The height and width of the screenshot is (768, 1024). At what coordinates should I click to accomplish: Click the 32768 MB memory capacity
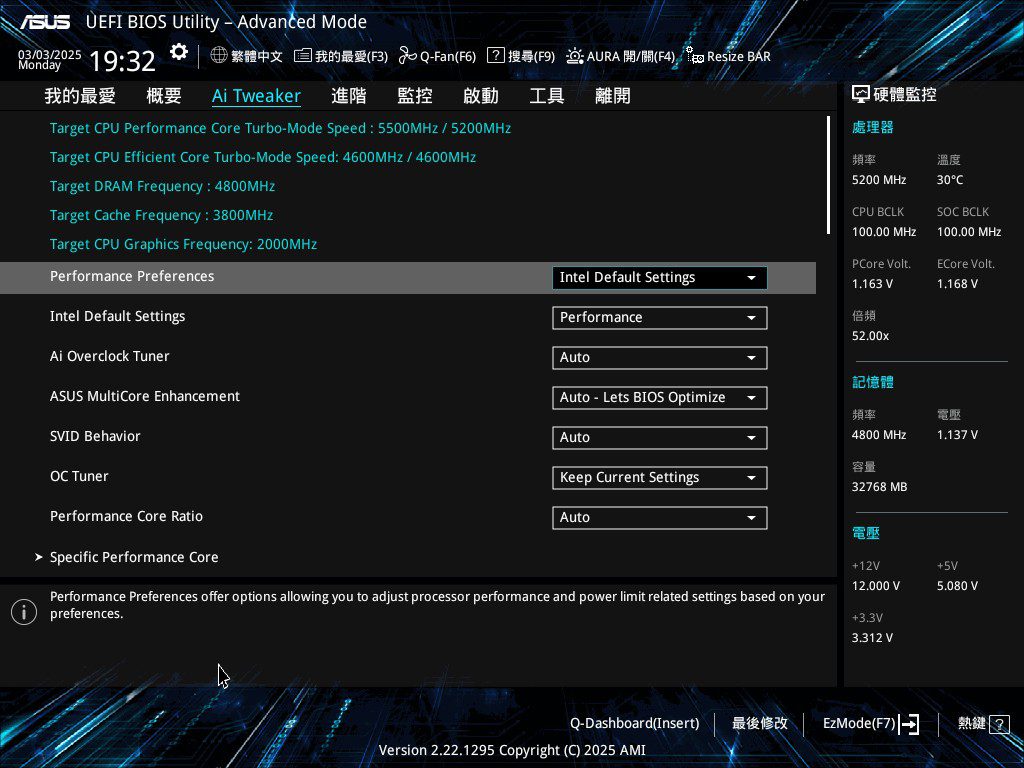coord(879,487)
